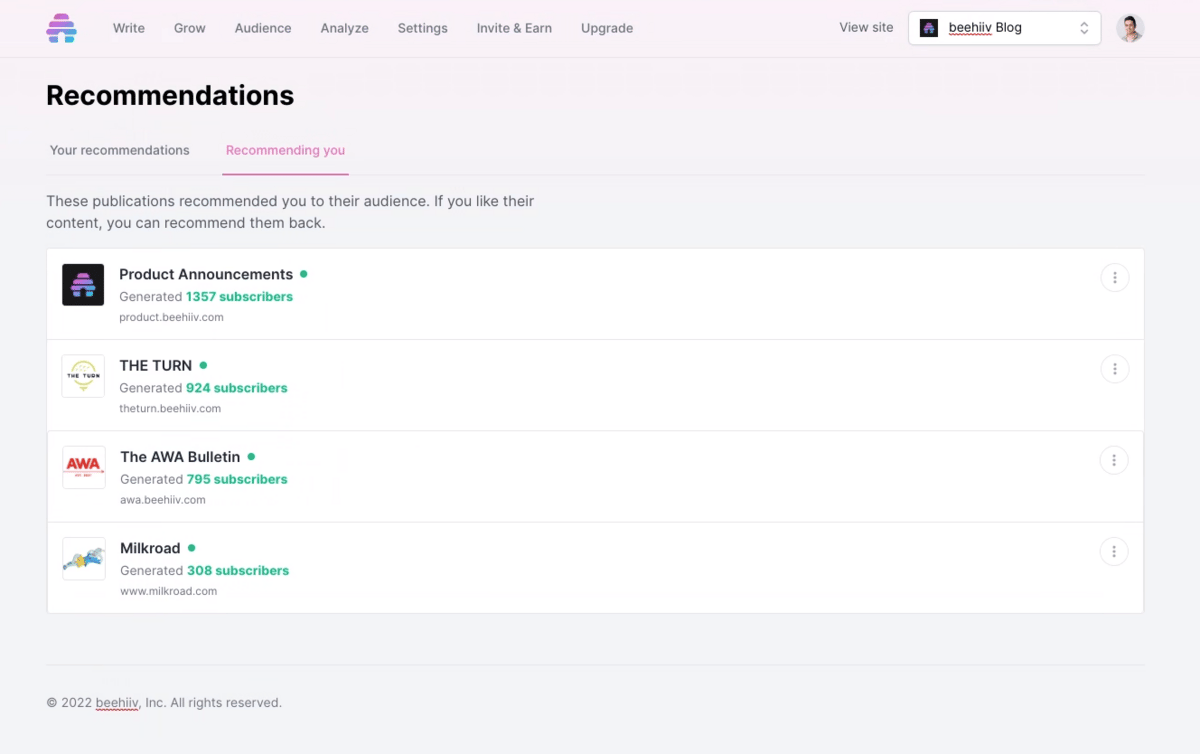Click the www.milkroad.com URL
The image size is (1200, 754).
click(x=169, y=591)
